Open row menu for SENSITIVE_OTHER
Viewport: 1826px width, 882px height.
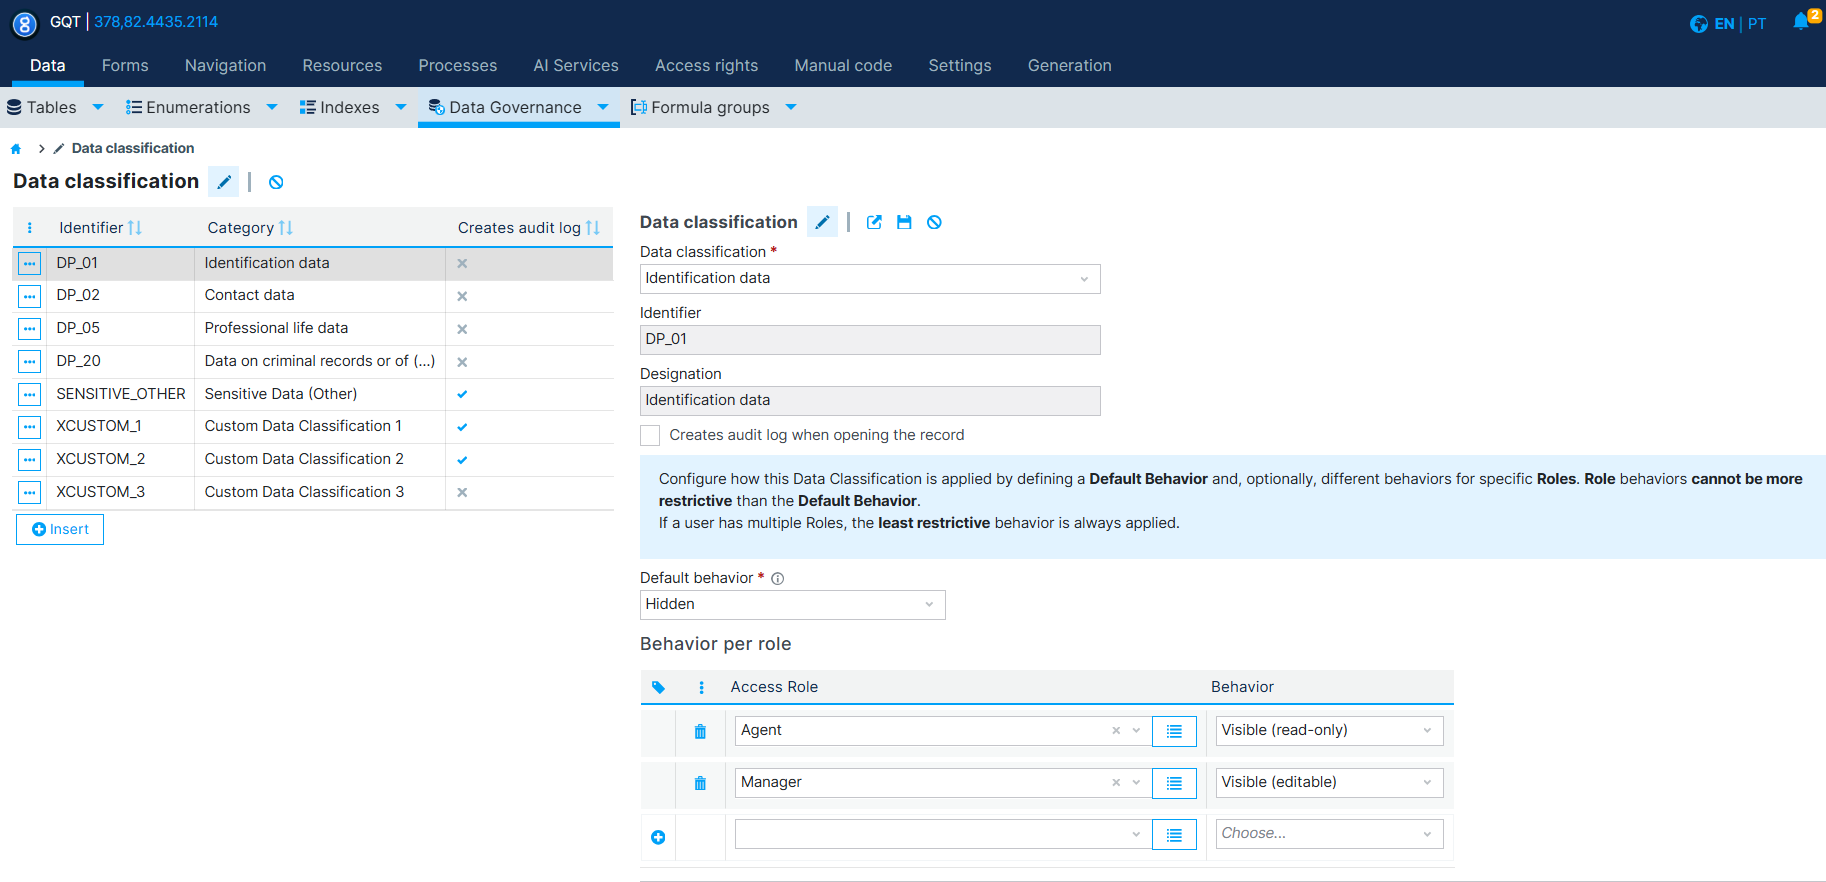click(x=30, y=395)
